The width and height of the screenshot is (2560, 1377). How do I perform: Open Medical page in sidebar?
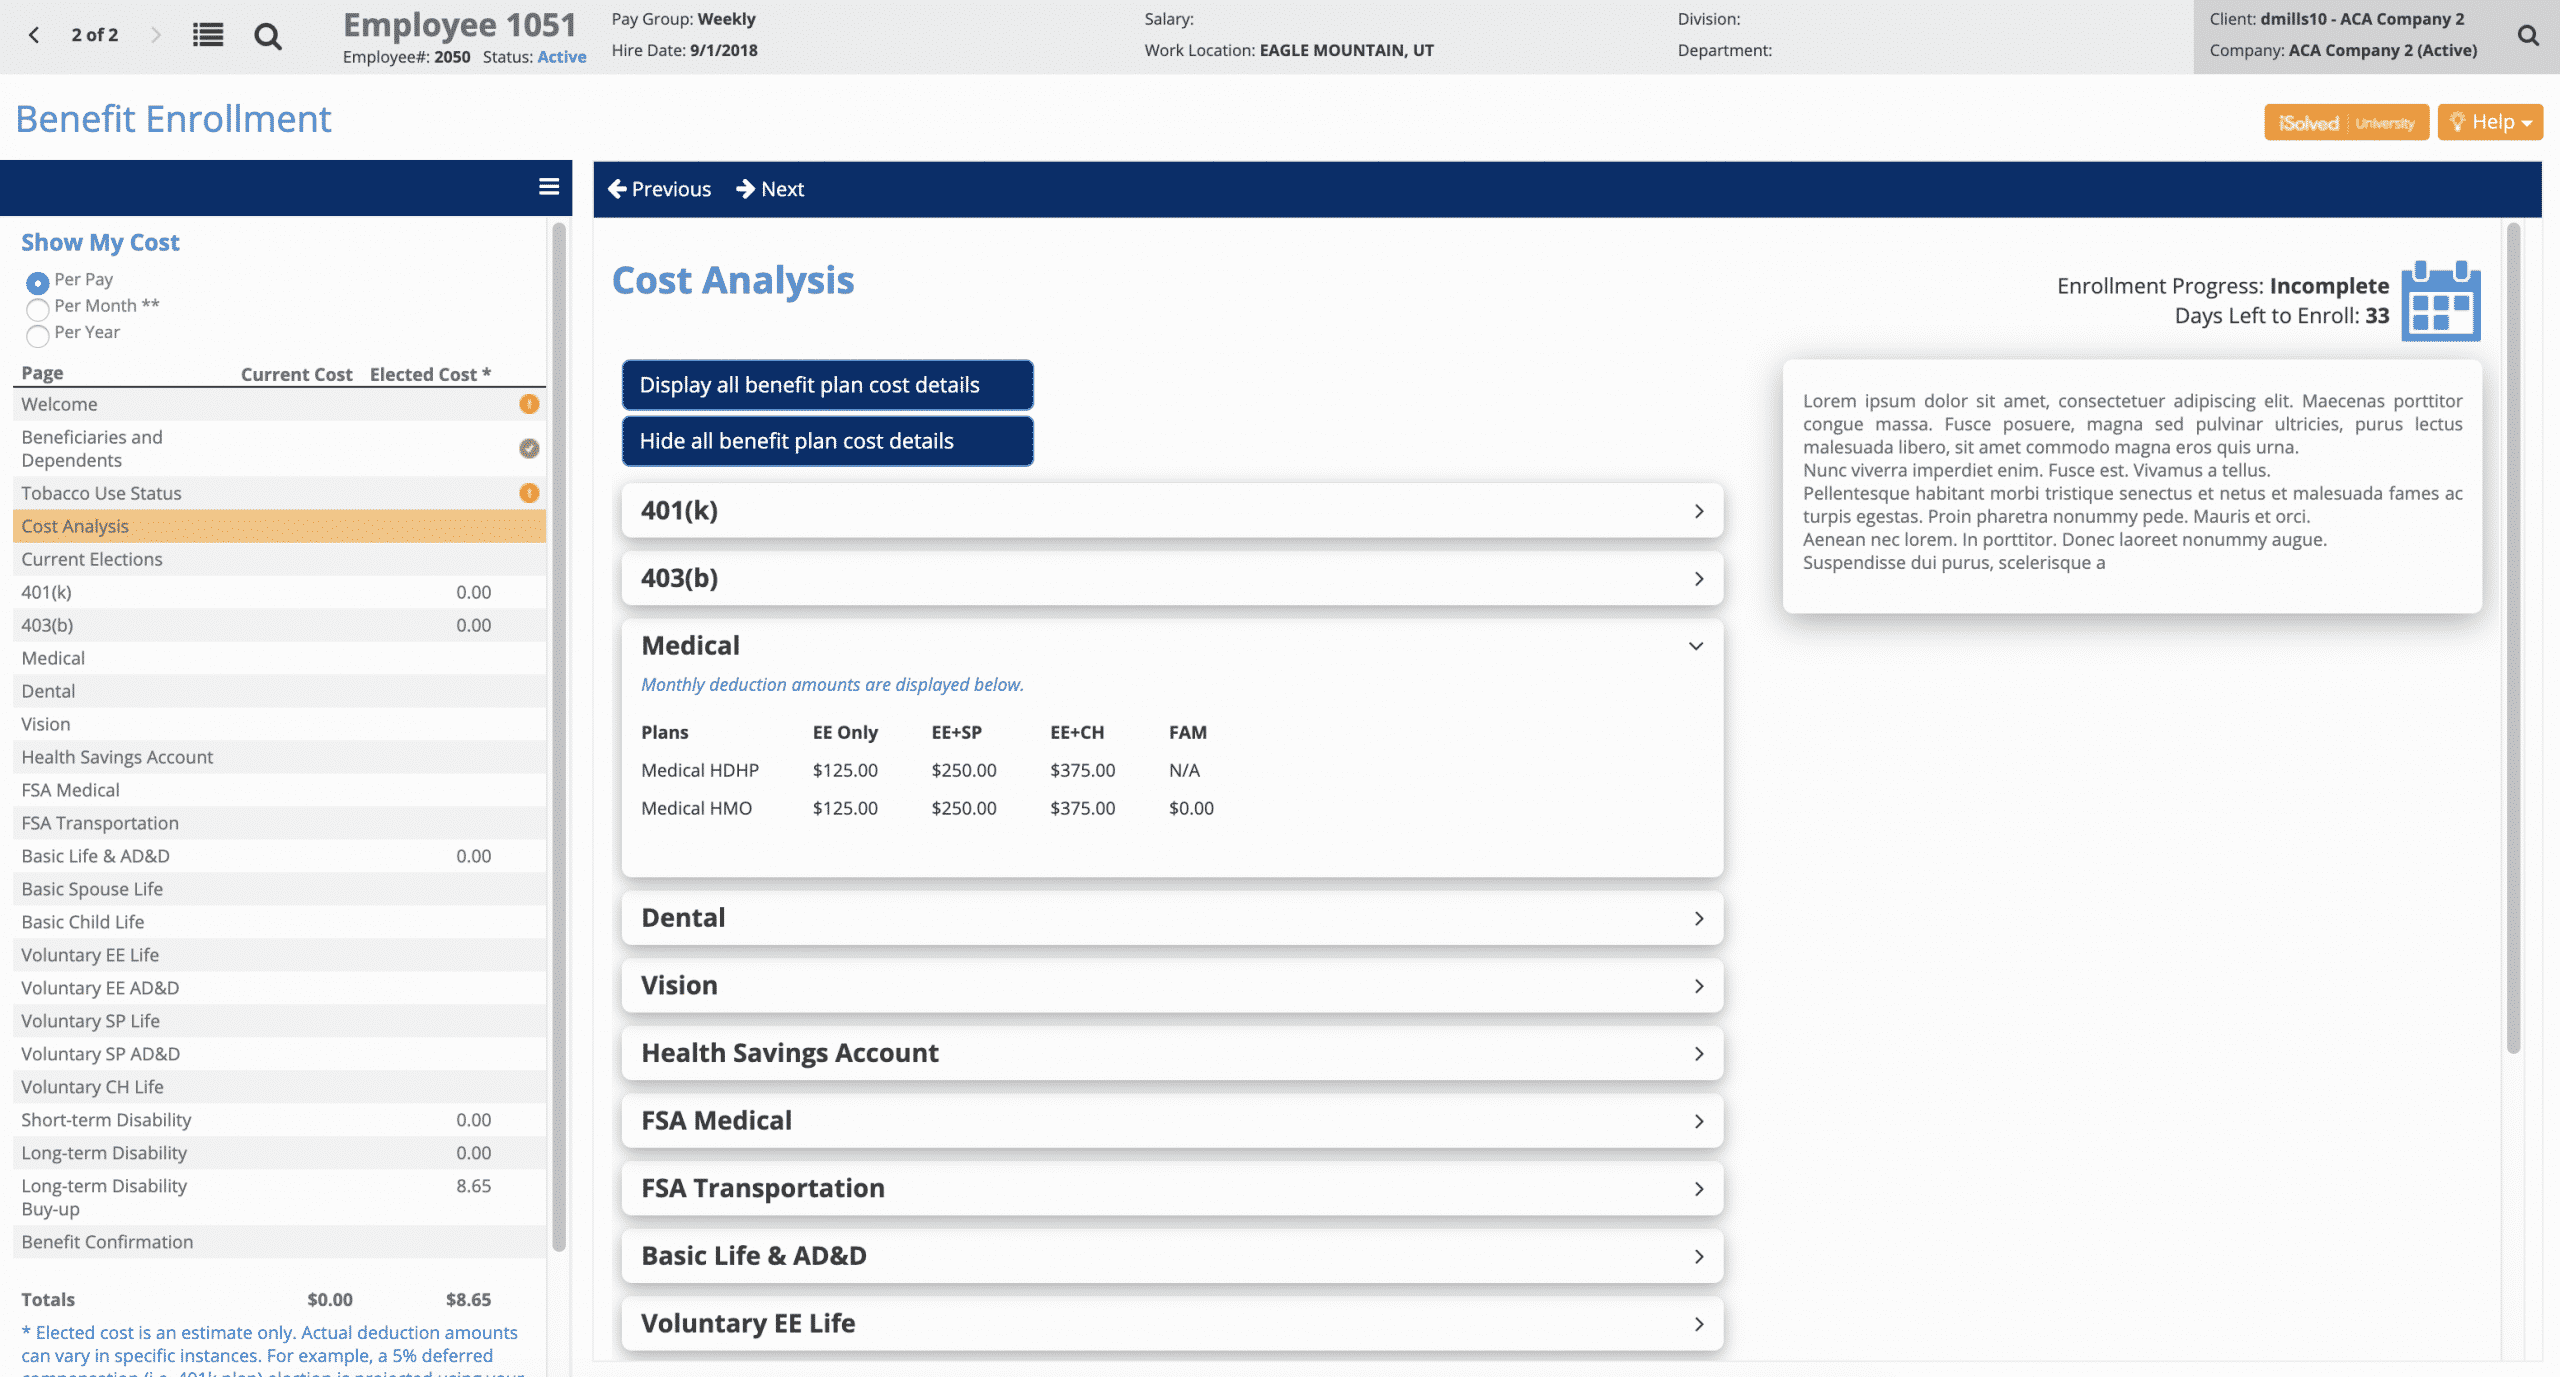(53, 658)
